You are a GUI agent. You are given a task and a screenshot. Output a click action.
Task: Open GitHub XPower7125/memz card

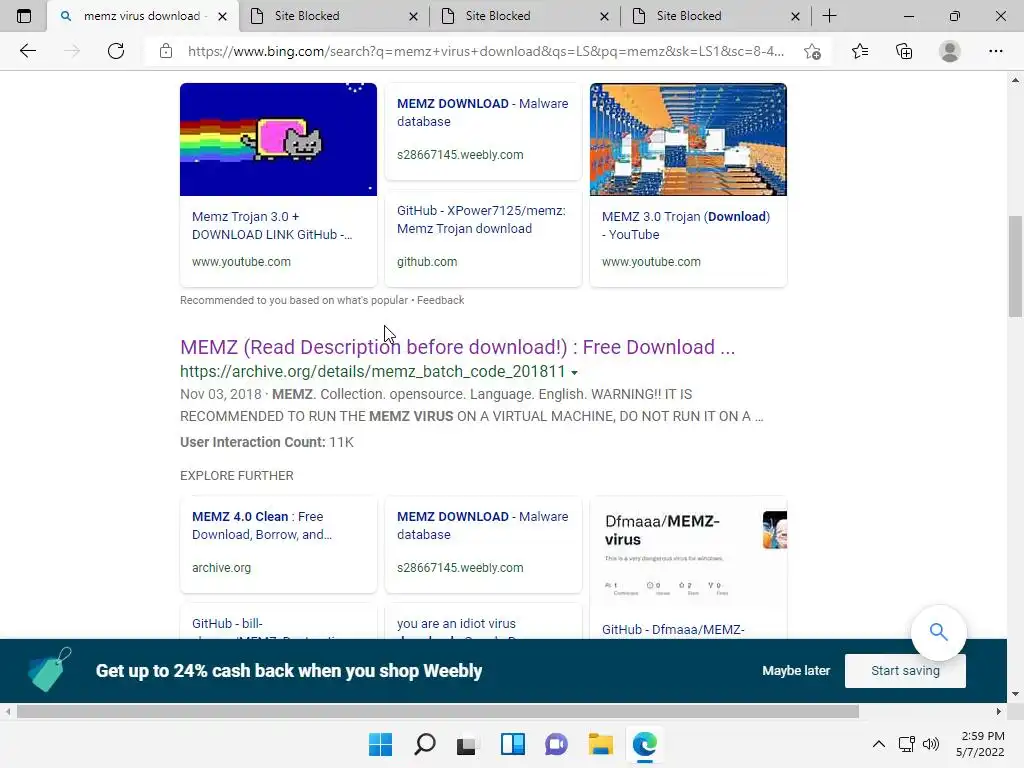coord(483,238)
